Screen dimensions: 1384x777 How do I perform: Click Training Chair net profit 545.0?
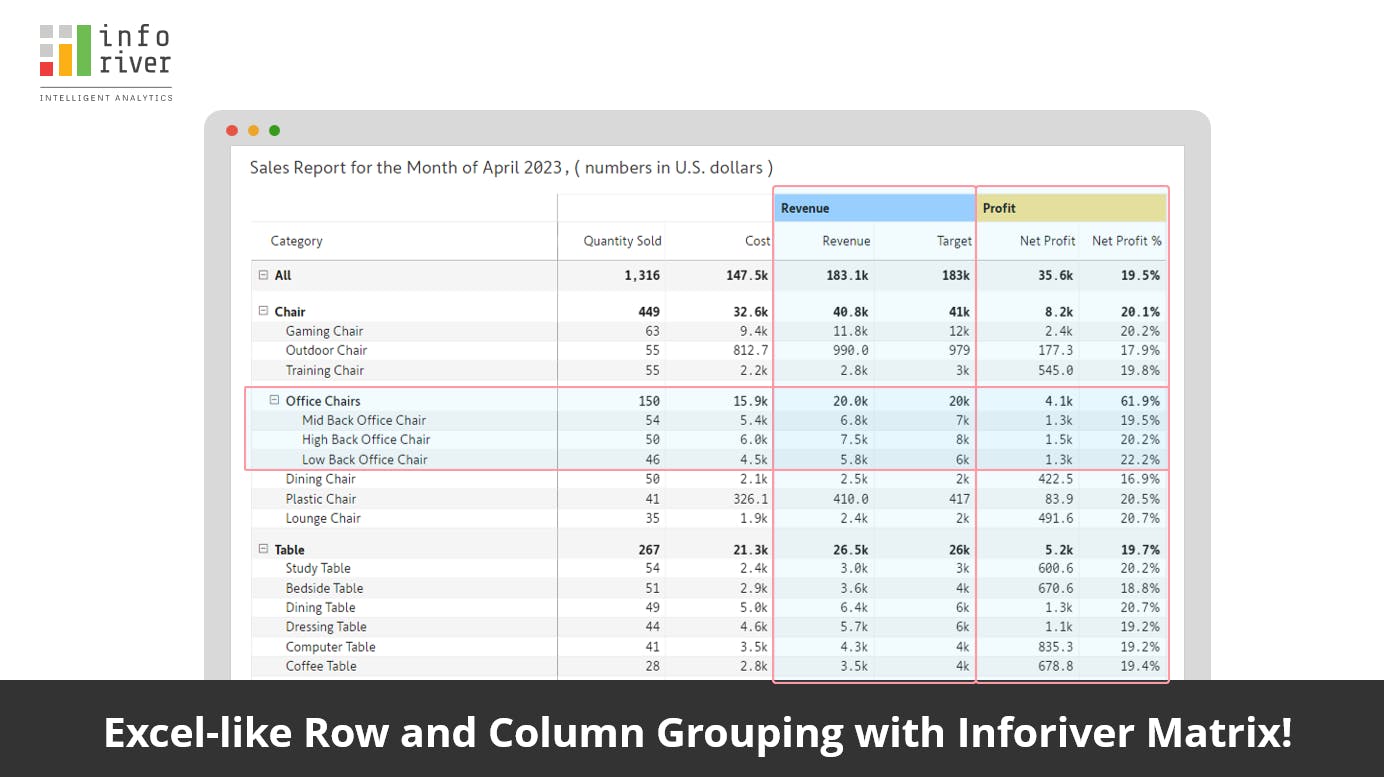(1055, 370)
